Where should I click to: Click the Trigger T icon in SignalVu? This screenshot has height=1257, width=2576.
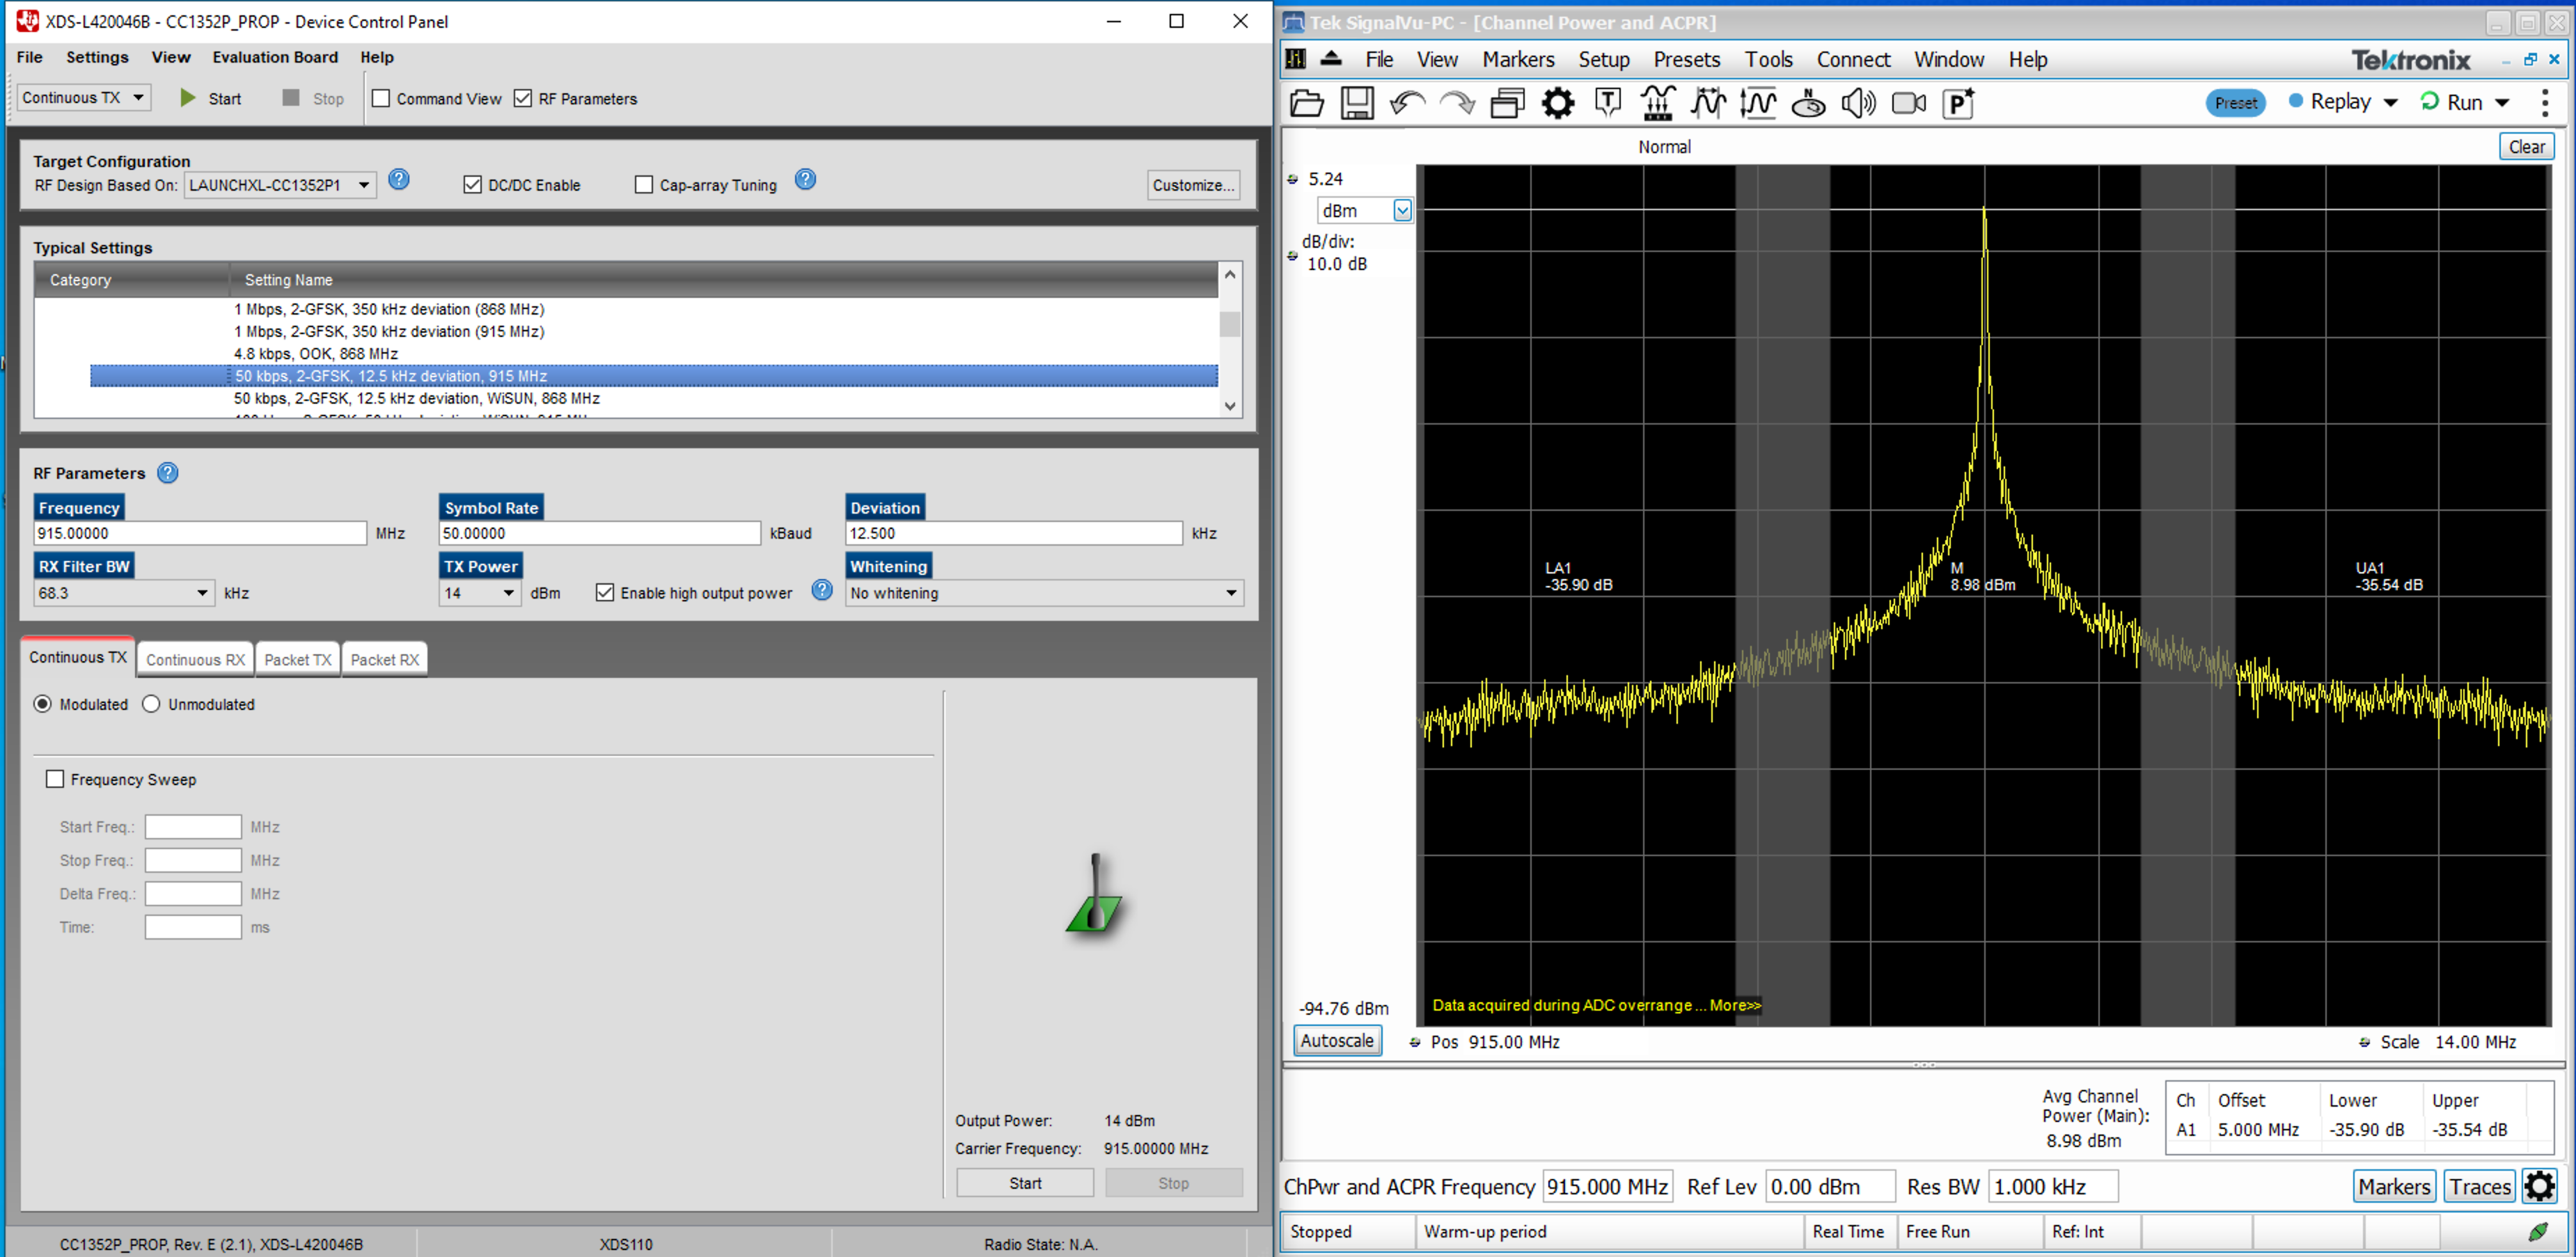tap(1607, 103)
